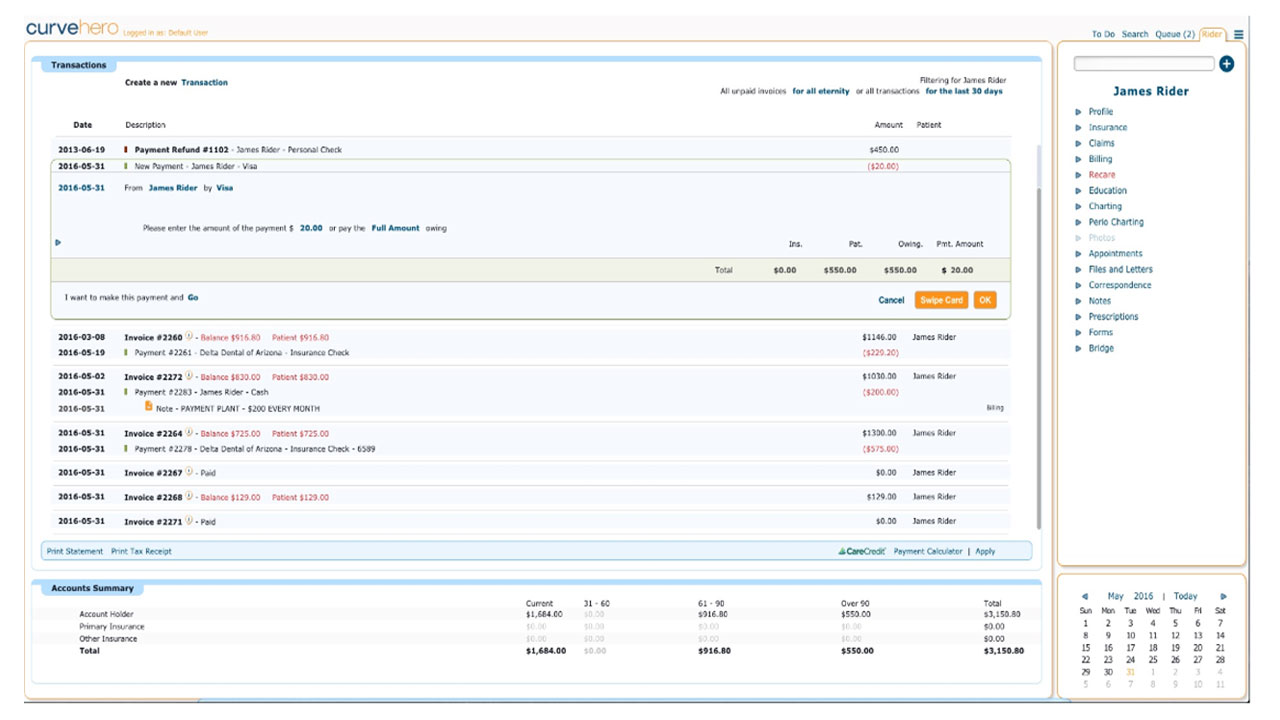Expand the Recare section
Image resolution: width=1280 pixels, height=720 pixels.
pos(1078,175)
